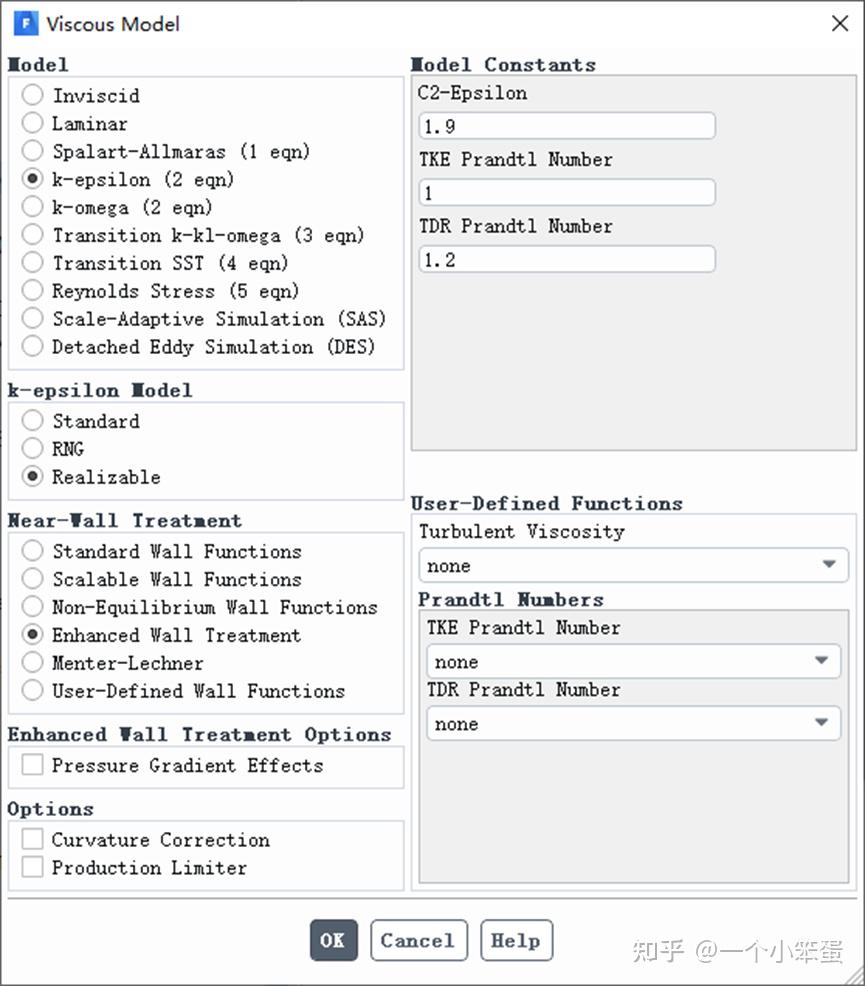Click the C2-Epsilon value field

(x=567, y=126)
